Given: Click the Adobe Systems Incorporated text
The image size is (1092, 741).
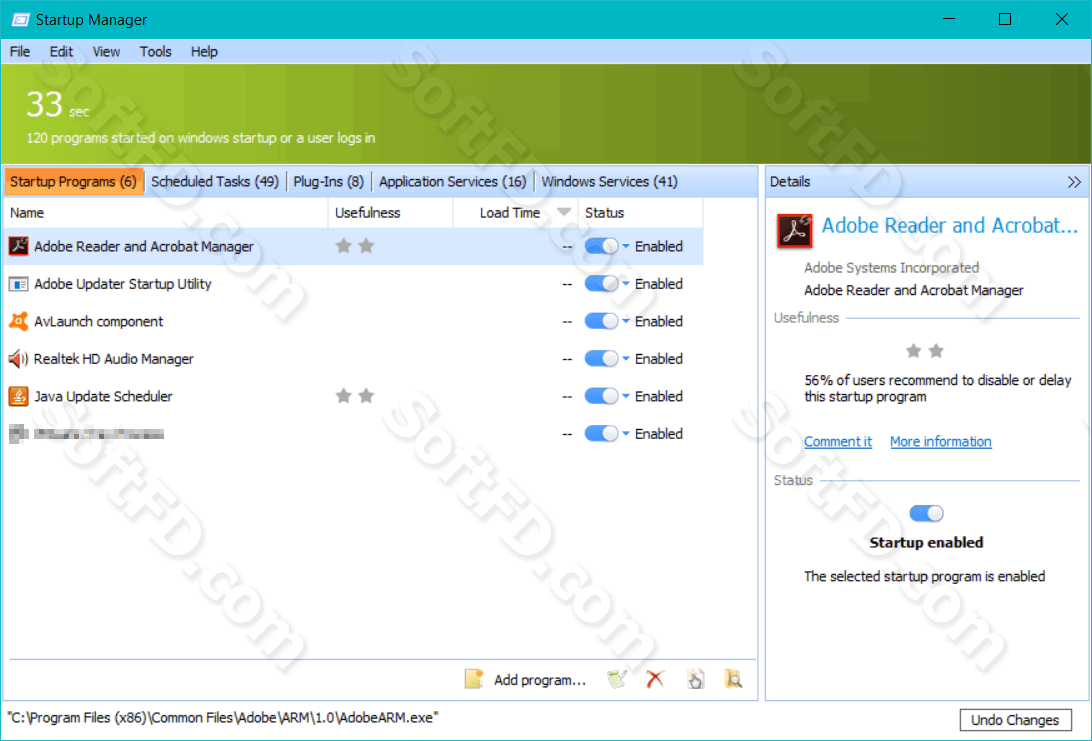Looking at the screenshot, I should point(891,267).
